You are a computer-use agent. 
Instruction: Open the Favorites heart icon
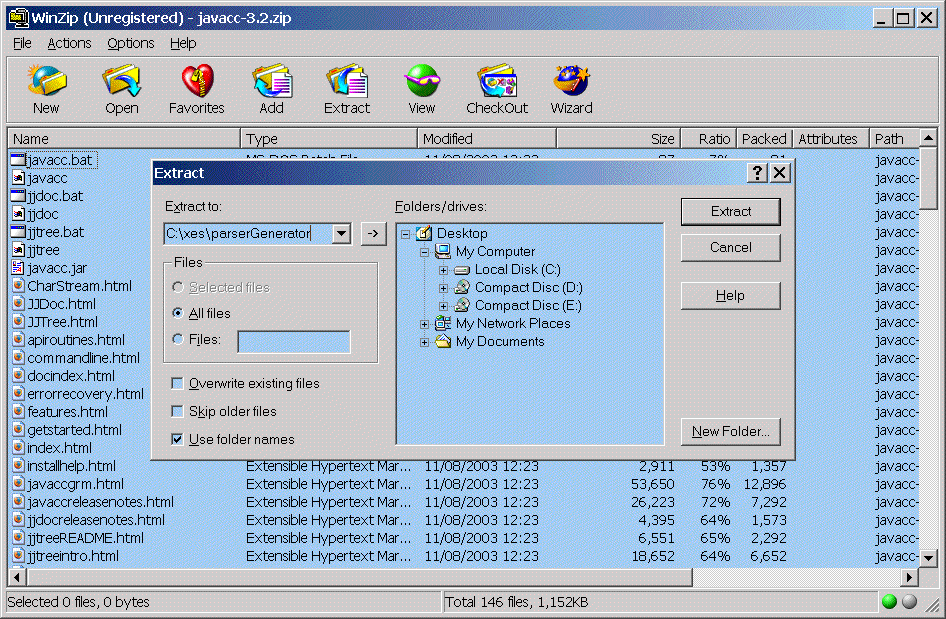click(196, 82)
